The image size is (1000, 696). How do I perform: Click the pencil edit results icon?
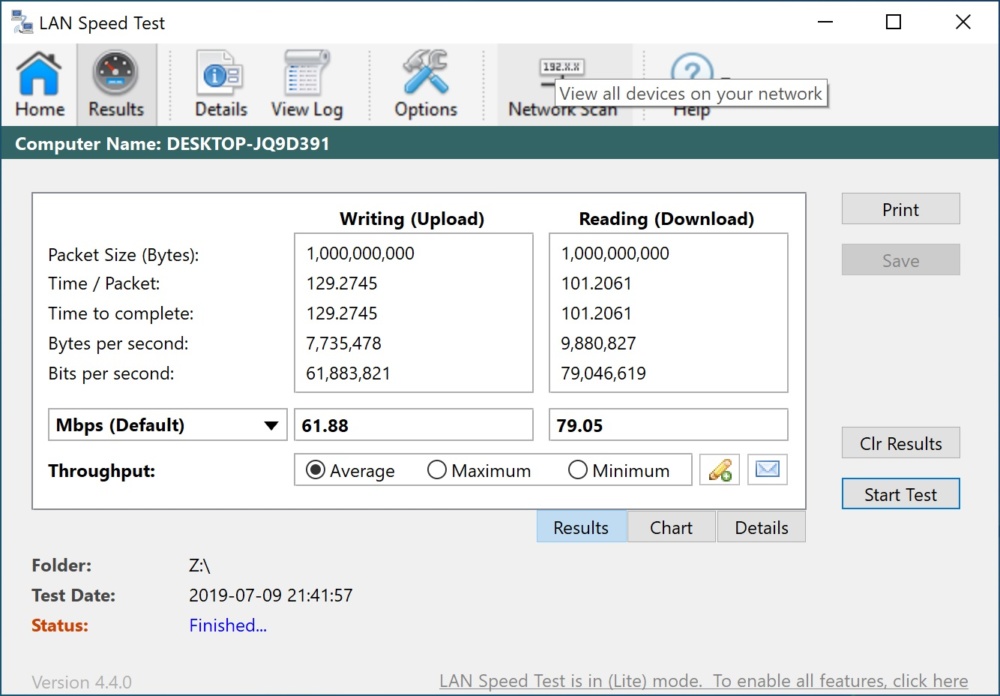[x=719, y=470]
